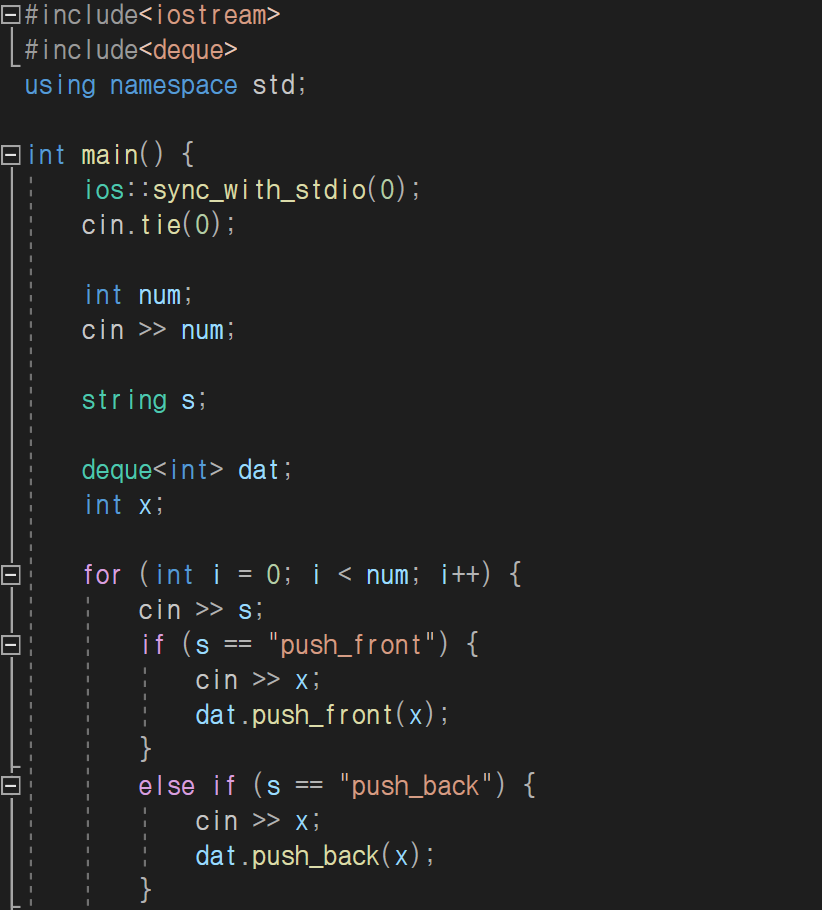
Task: Click the #include<iostream> line
Action: (x=153, y=15)
